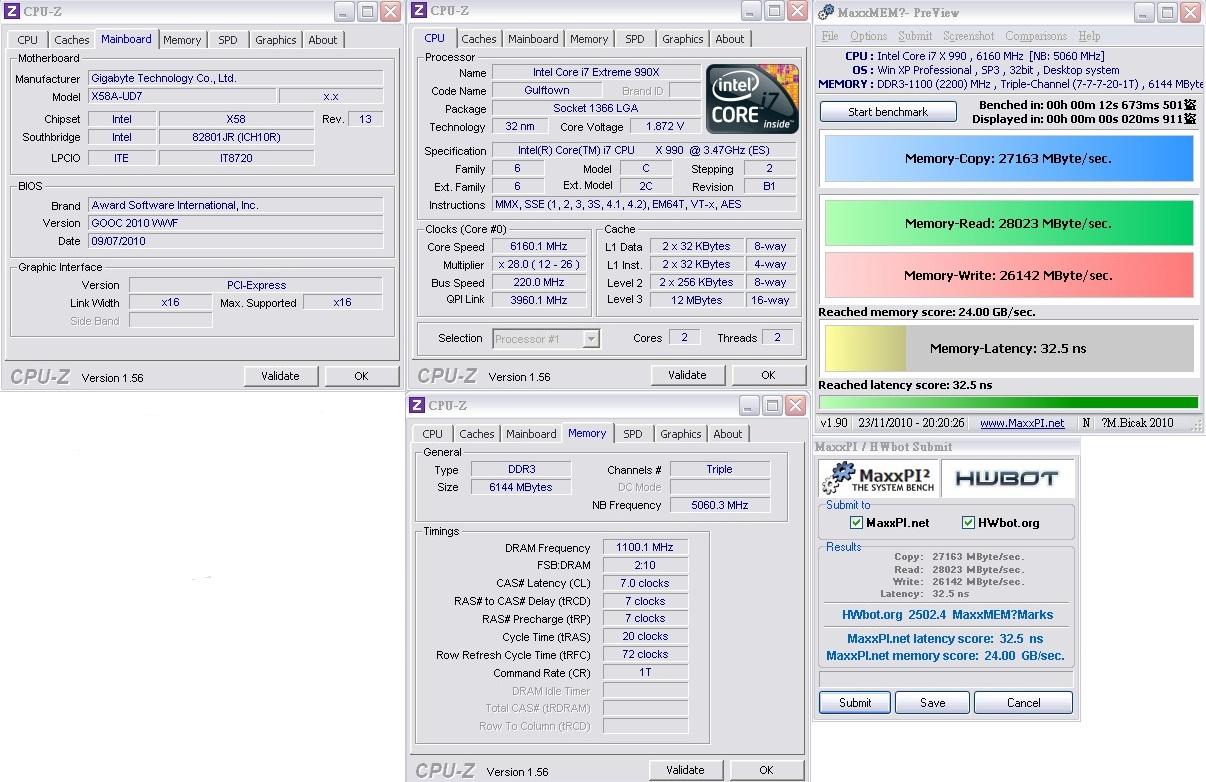
Task: Click the MaxxMEM gear icon in title bar
Action: [826, 12]
